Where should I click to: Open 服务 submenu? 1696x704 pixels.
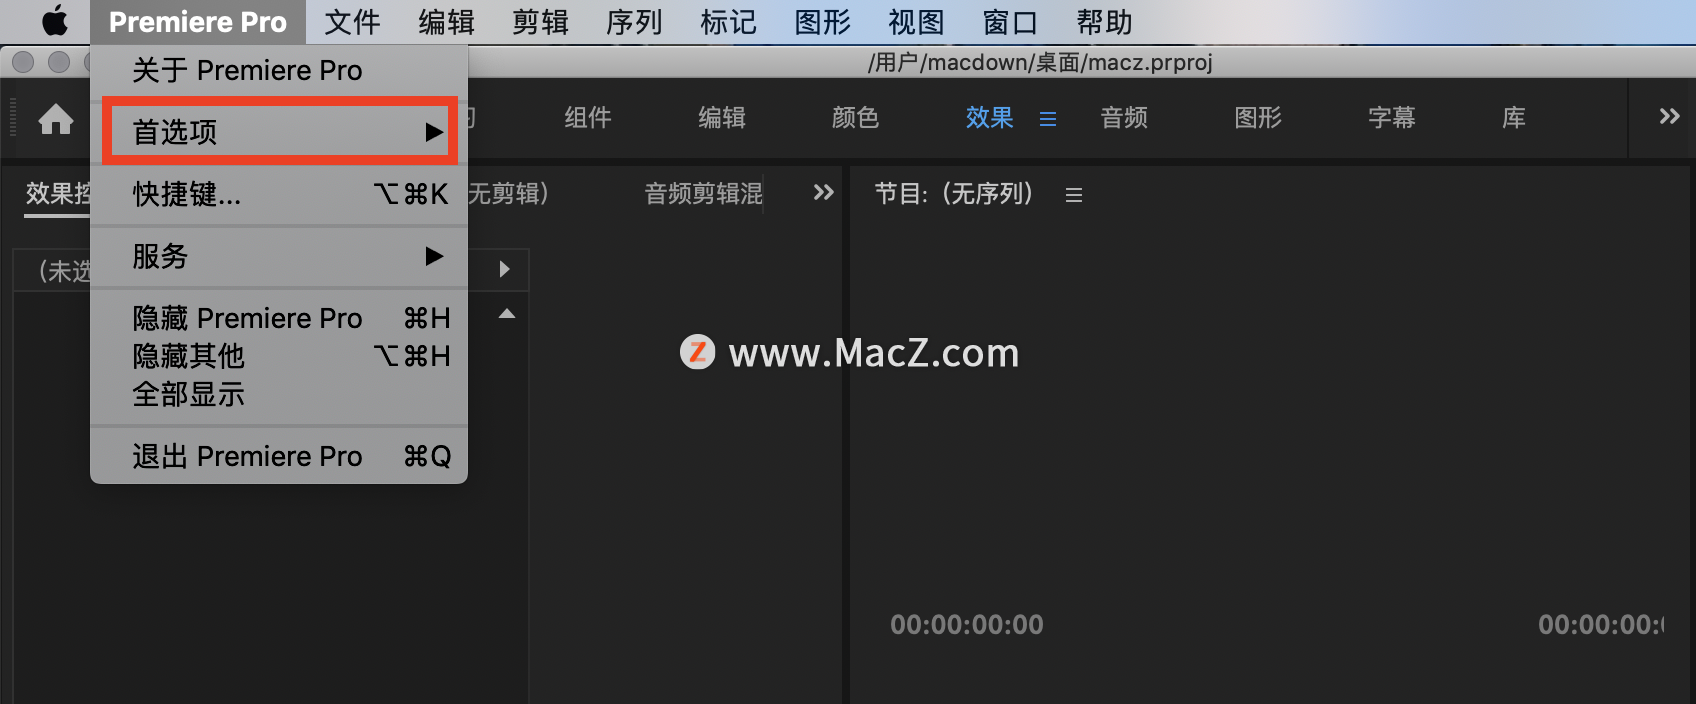tap(279, 256)
